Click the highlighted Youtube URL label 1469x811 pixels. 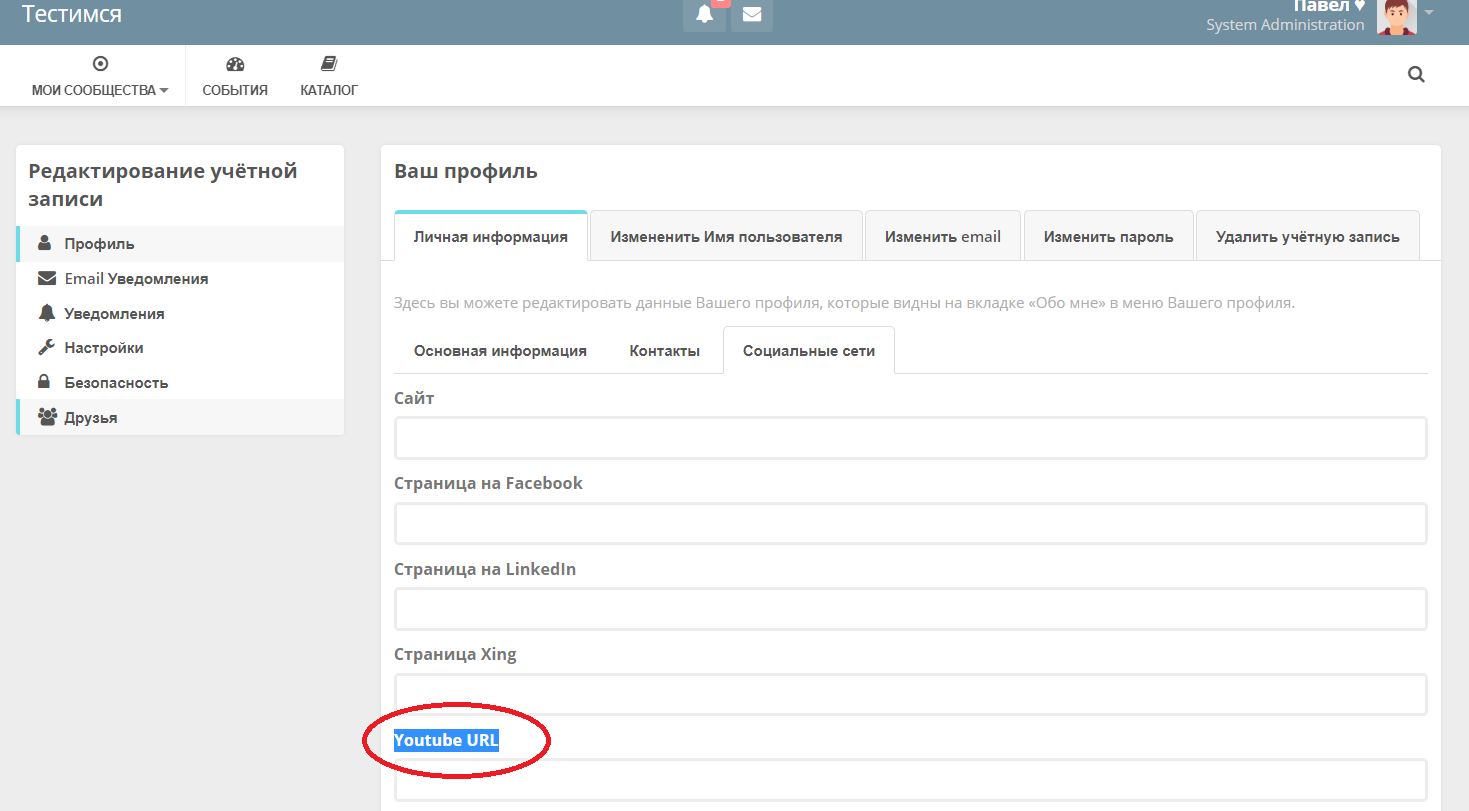click(x=446, y=740)
